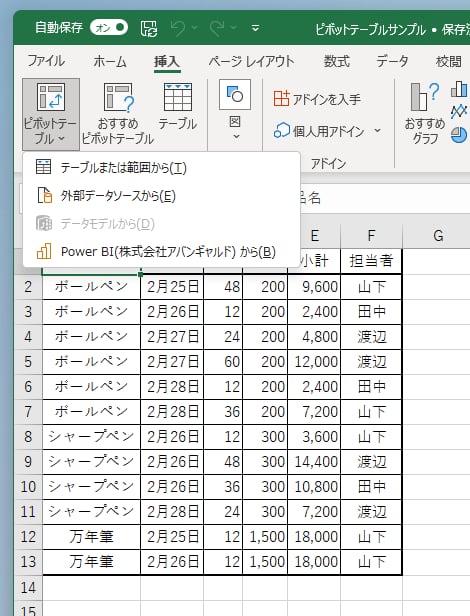
Task: Click the 外部データソース document icon
Action: [x=44, y=195]
